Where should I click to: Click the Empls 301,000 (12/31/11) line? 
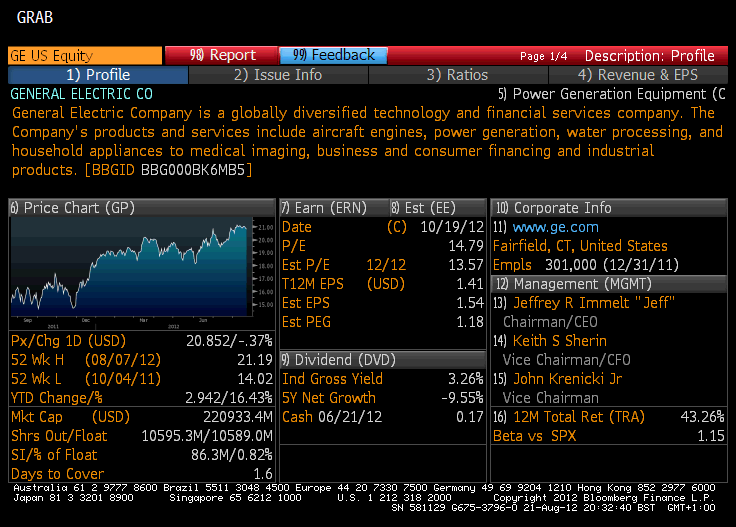[x=586, y=265]
